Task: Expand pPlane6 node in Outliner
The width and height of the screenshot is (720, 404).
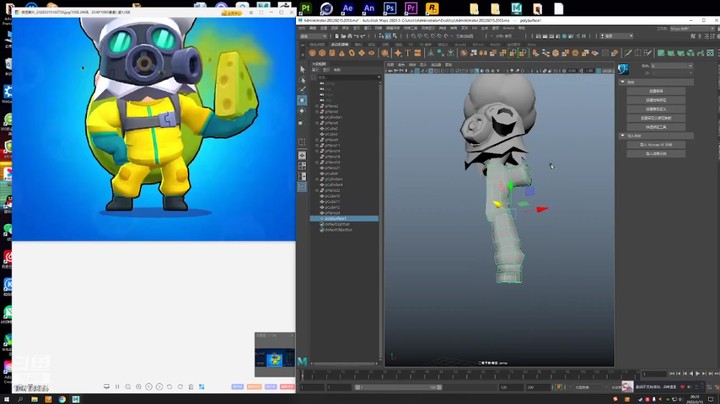Action: [317, 123]
